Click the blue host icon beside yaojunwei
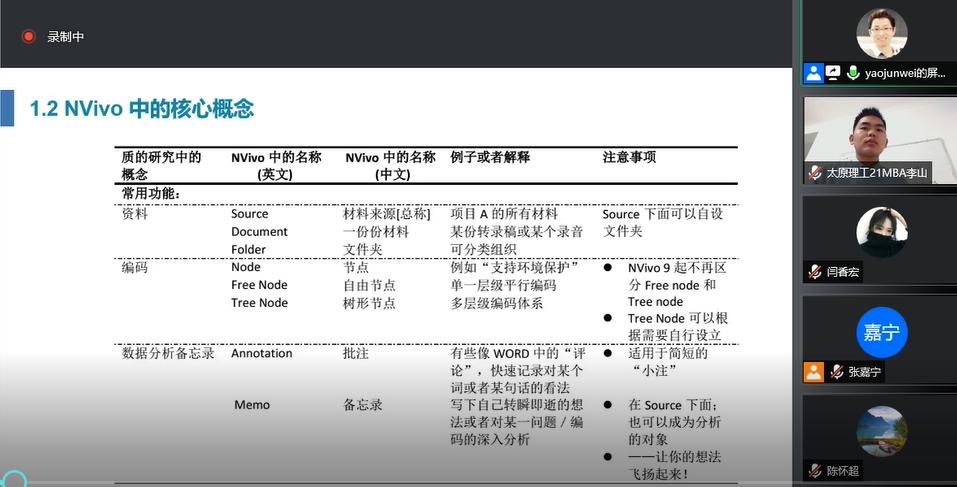Screen dimensions: 957x487 (814, 73)
